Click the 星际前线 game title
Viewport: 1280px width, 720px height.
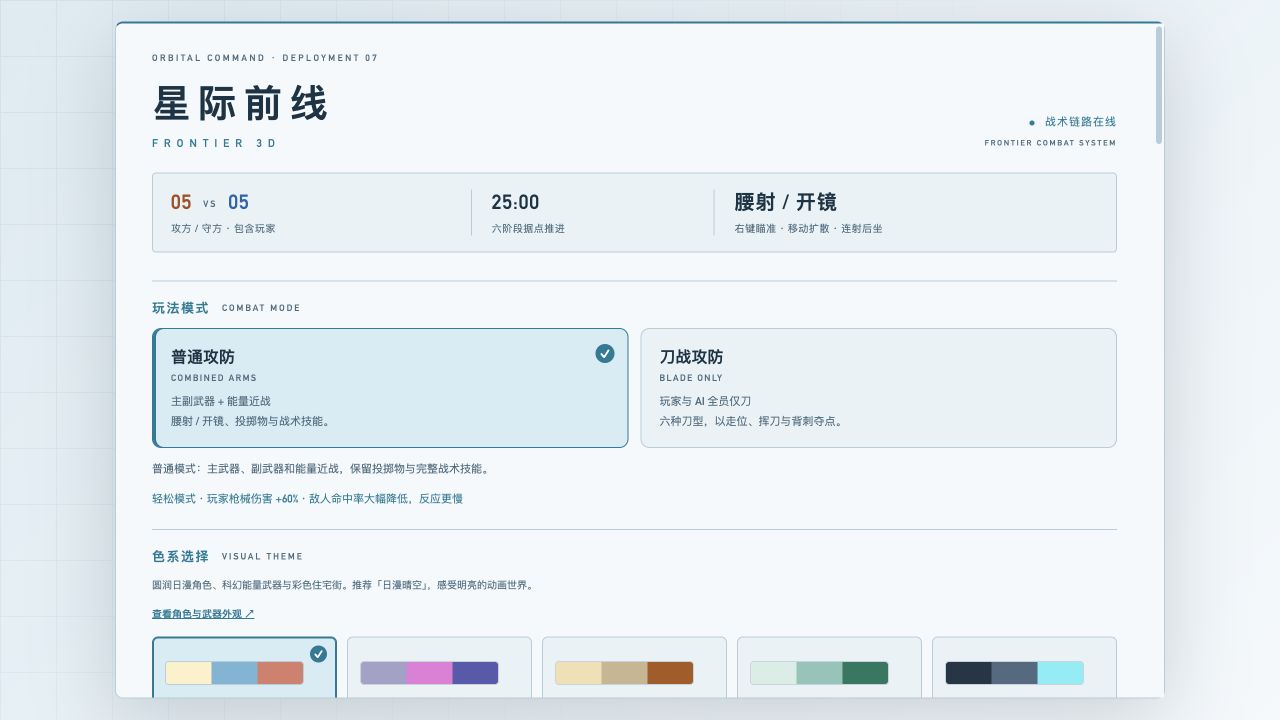(x=241, y=103)
